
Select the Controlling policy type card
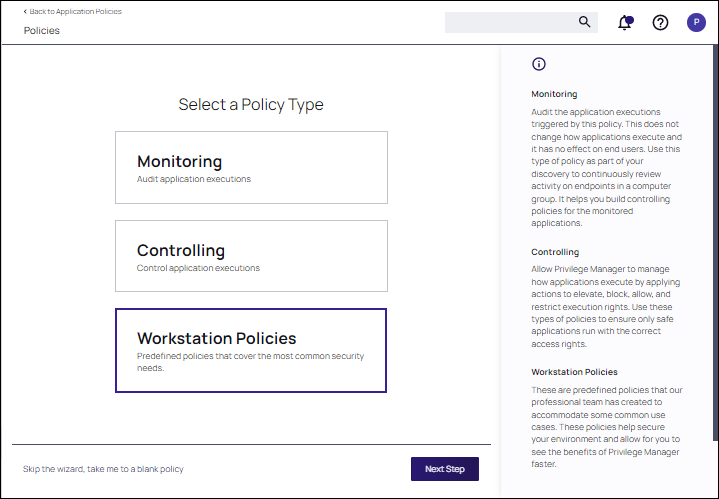point(251,256)
